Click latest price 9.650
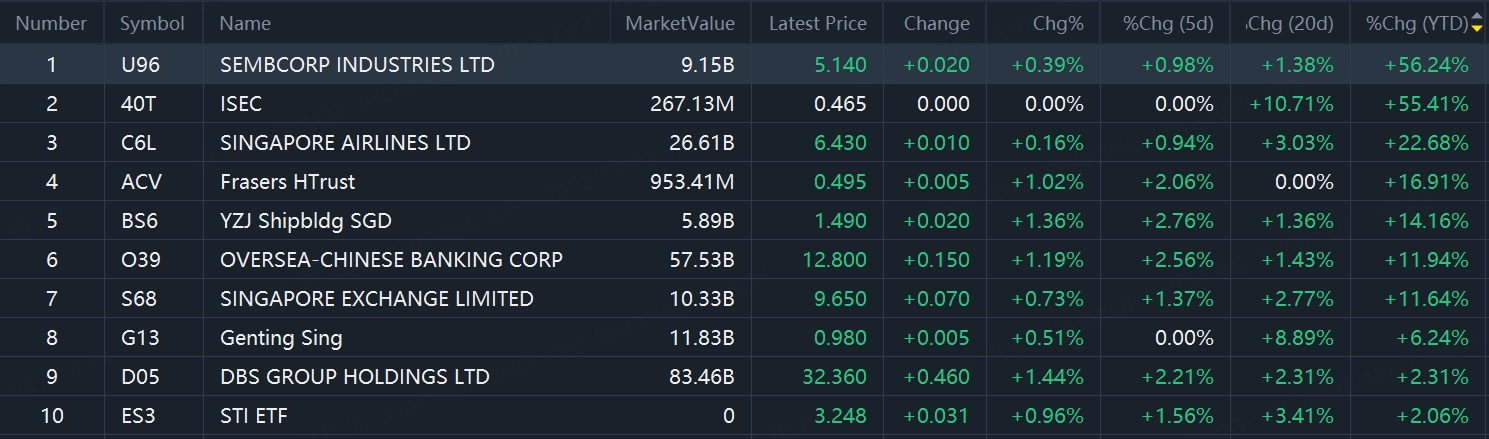Screen dimensions: 1489x439 841,299
